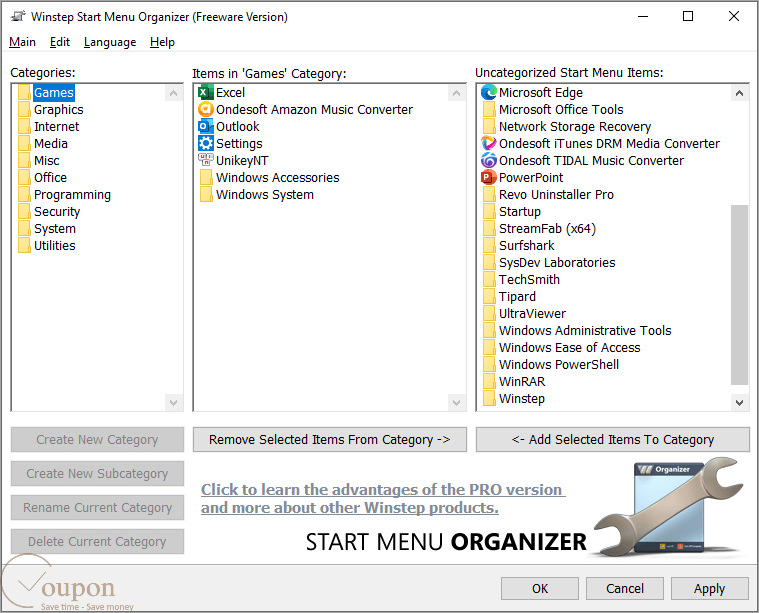Select Windows Administrative Tools item
Screen dimensions: 759x613
click(x=585, y=330)
